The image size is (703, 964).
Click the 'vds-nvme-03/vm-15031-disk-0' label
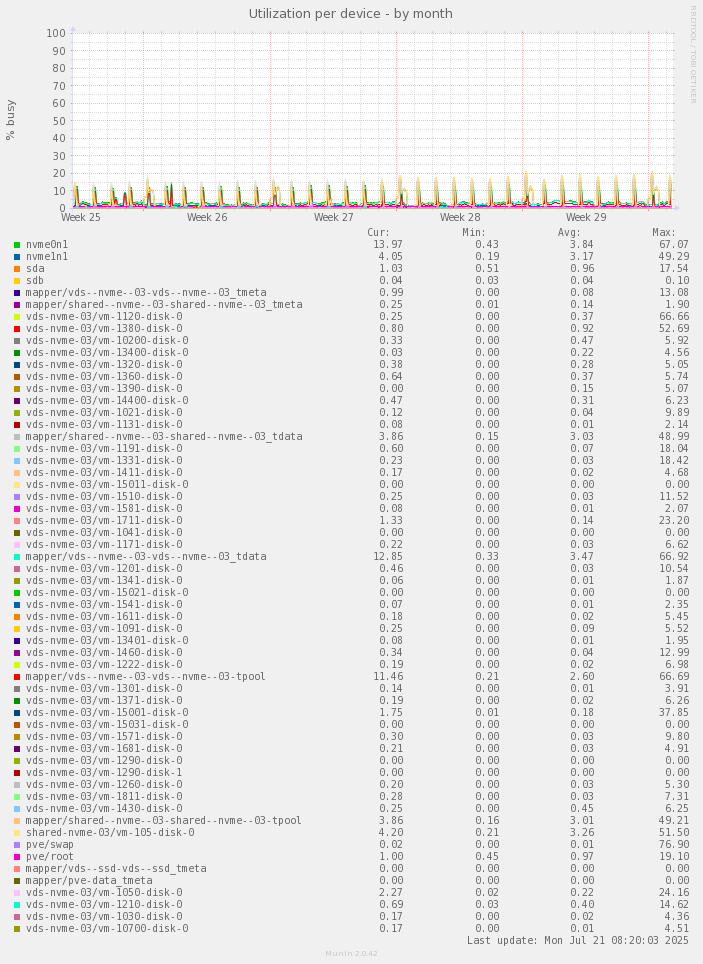click(107, 724)
